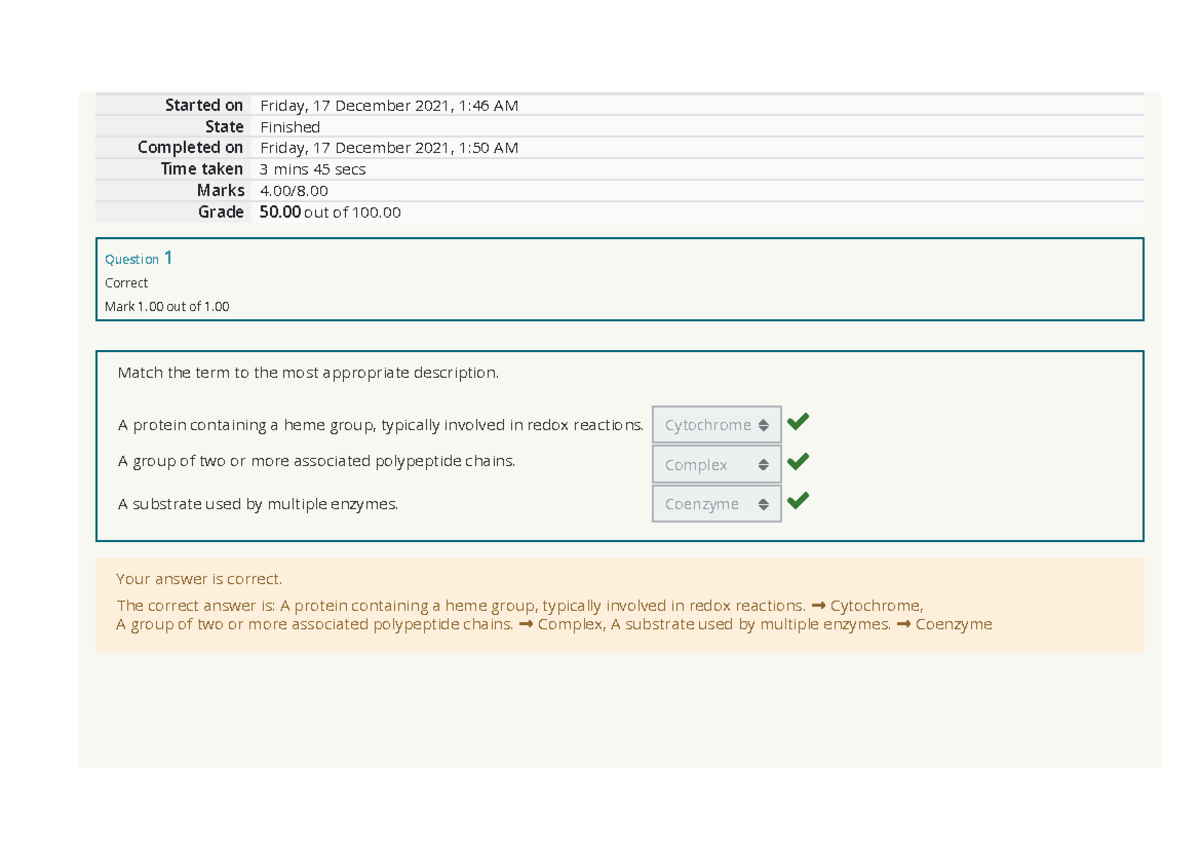The width and height of the screenshot is (1200, 848).
Task: Click the Marks 4.00/8.00 row
Action: point(620,190)
